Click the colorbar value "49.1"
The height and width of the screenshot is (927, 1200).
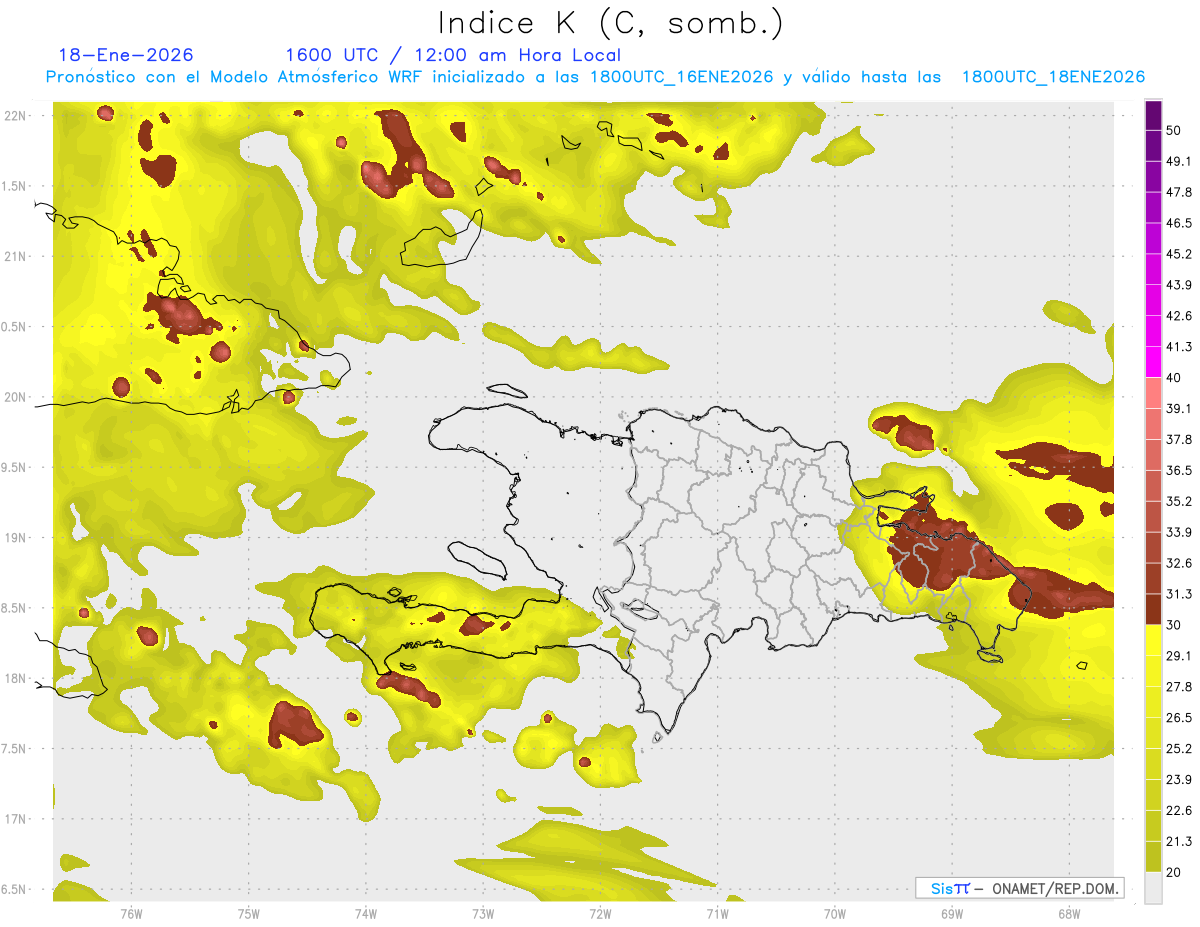point(1179,162)
